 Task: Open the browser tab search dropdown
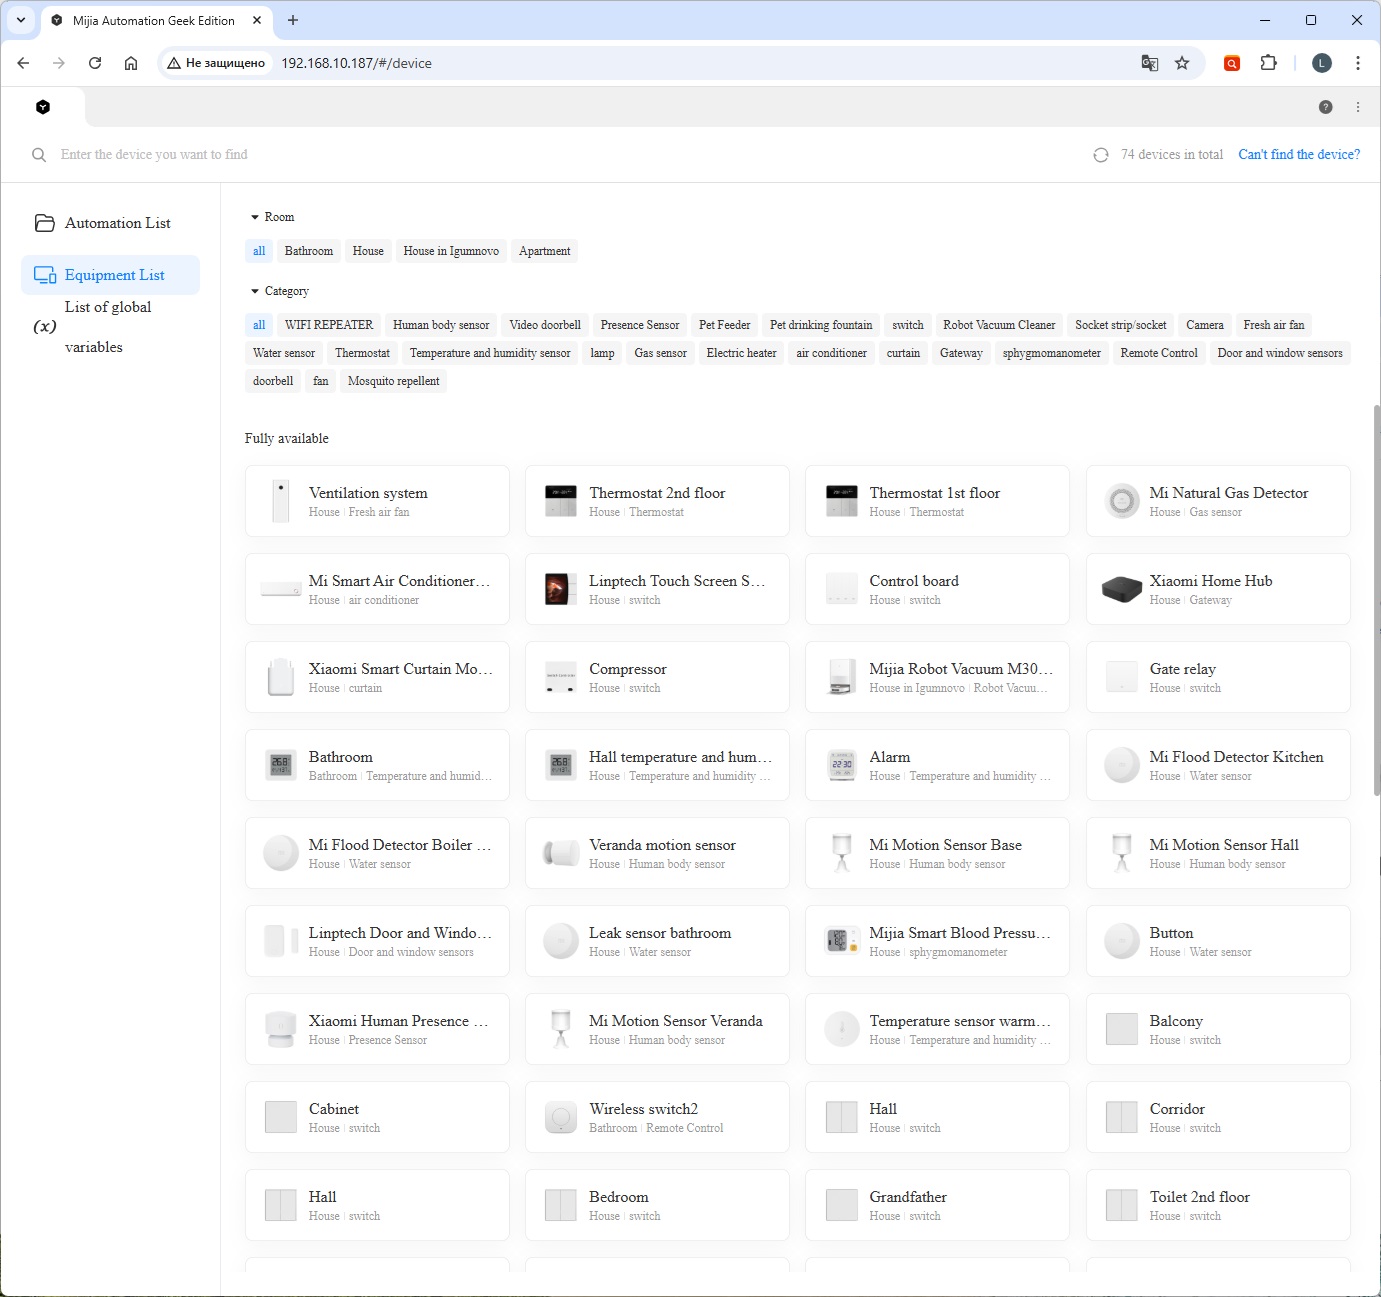pos(21,20)
